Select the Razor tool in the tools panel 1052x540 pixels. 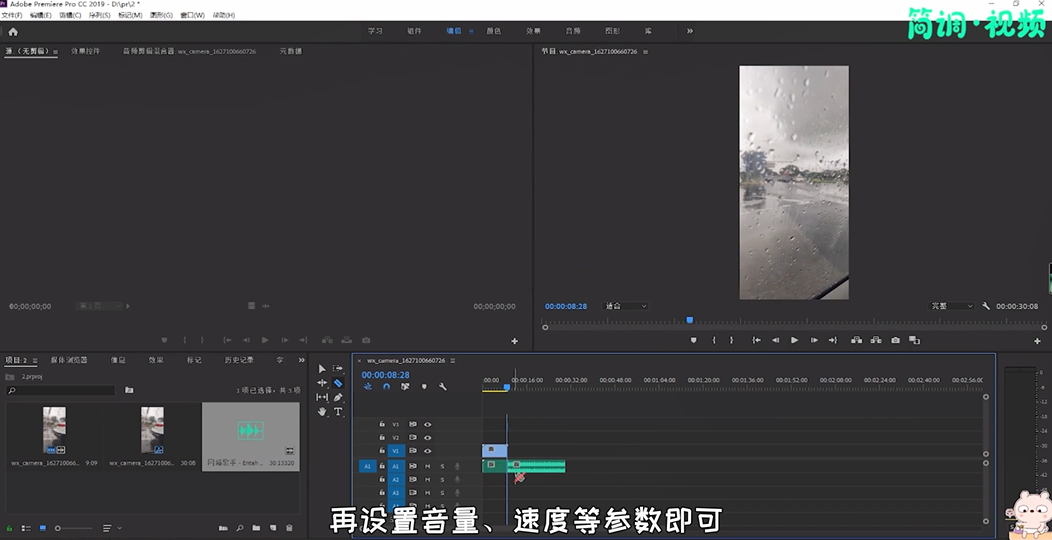coord(338,383)
